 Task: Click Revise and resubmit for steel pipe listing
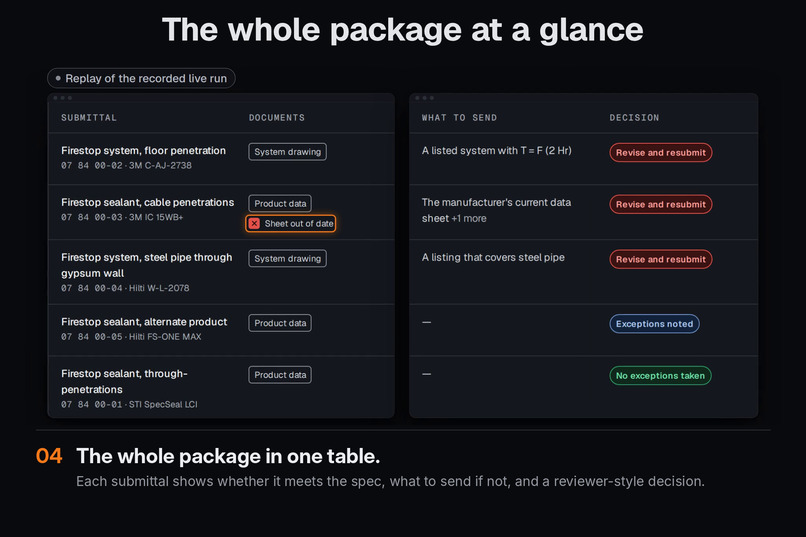click(x=661, y=260)
